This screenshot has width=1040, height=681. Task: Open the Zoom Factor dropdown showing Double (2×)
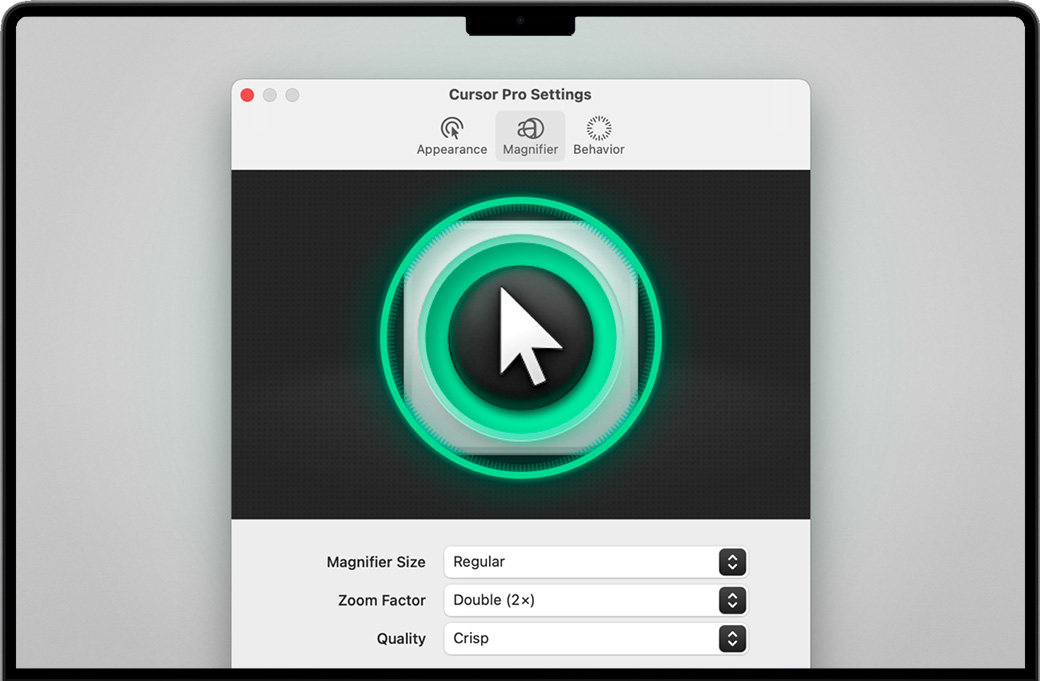coord(580,600)
